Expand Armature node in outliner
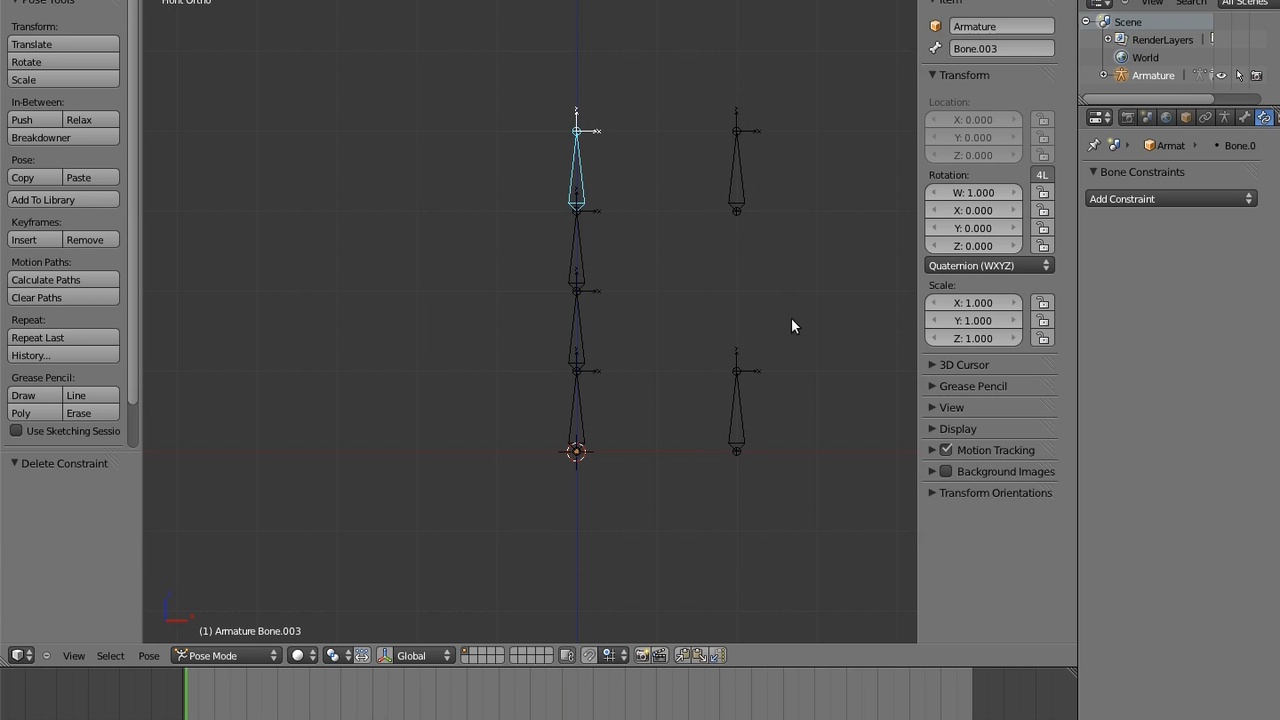Screen dimensions: 1280x720 pyautogui.click(x=1104, y=75)
